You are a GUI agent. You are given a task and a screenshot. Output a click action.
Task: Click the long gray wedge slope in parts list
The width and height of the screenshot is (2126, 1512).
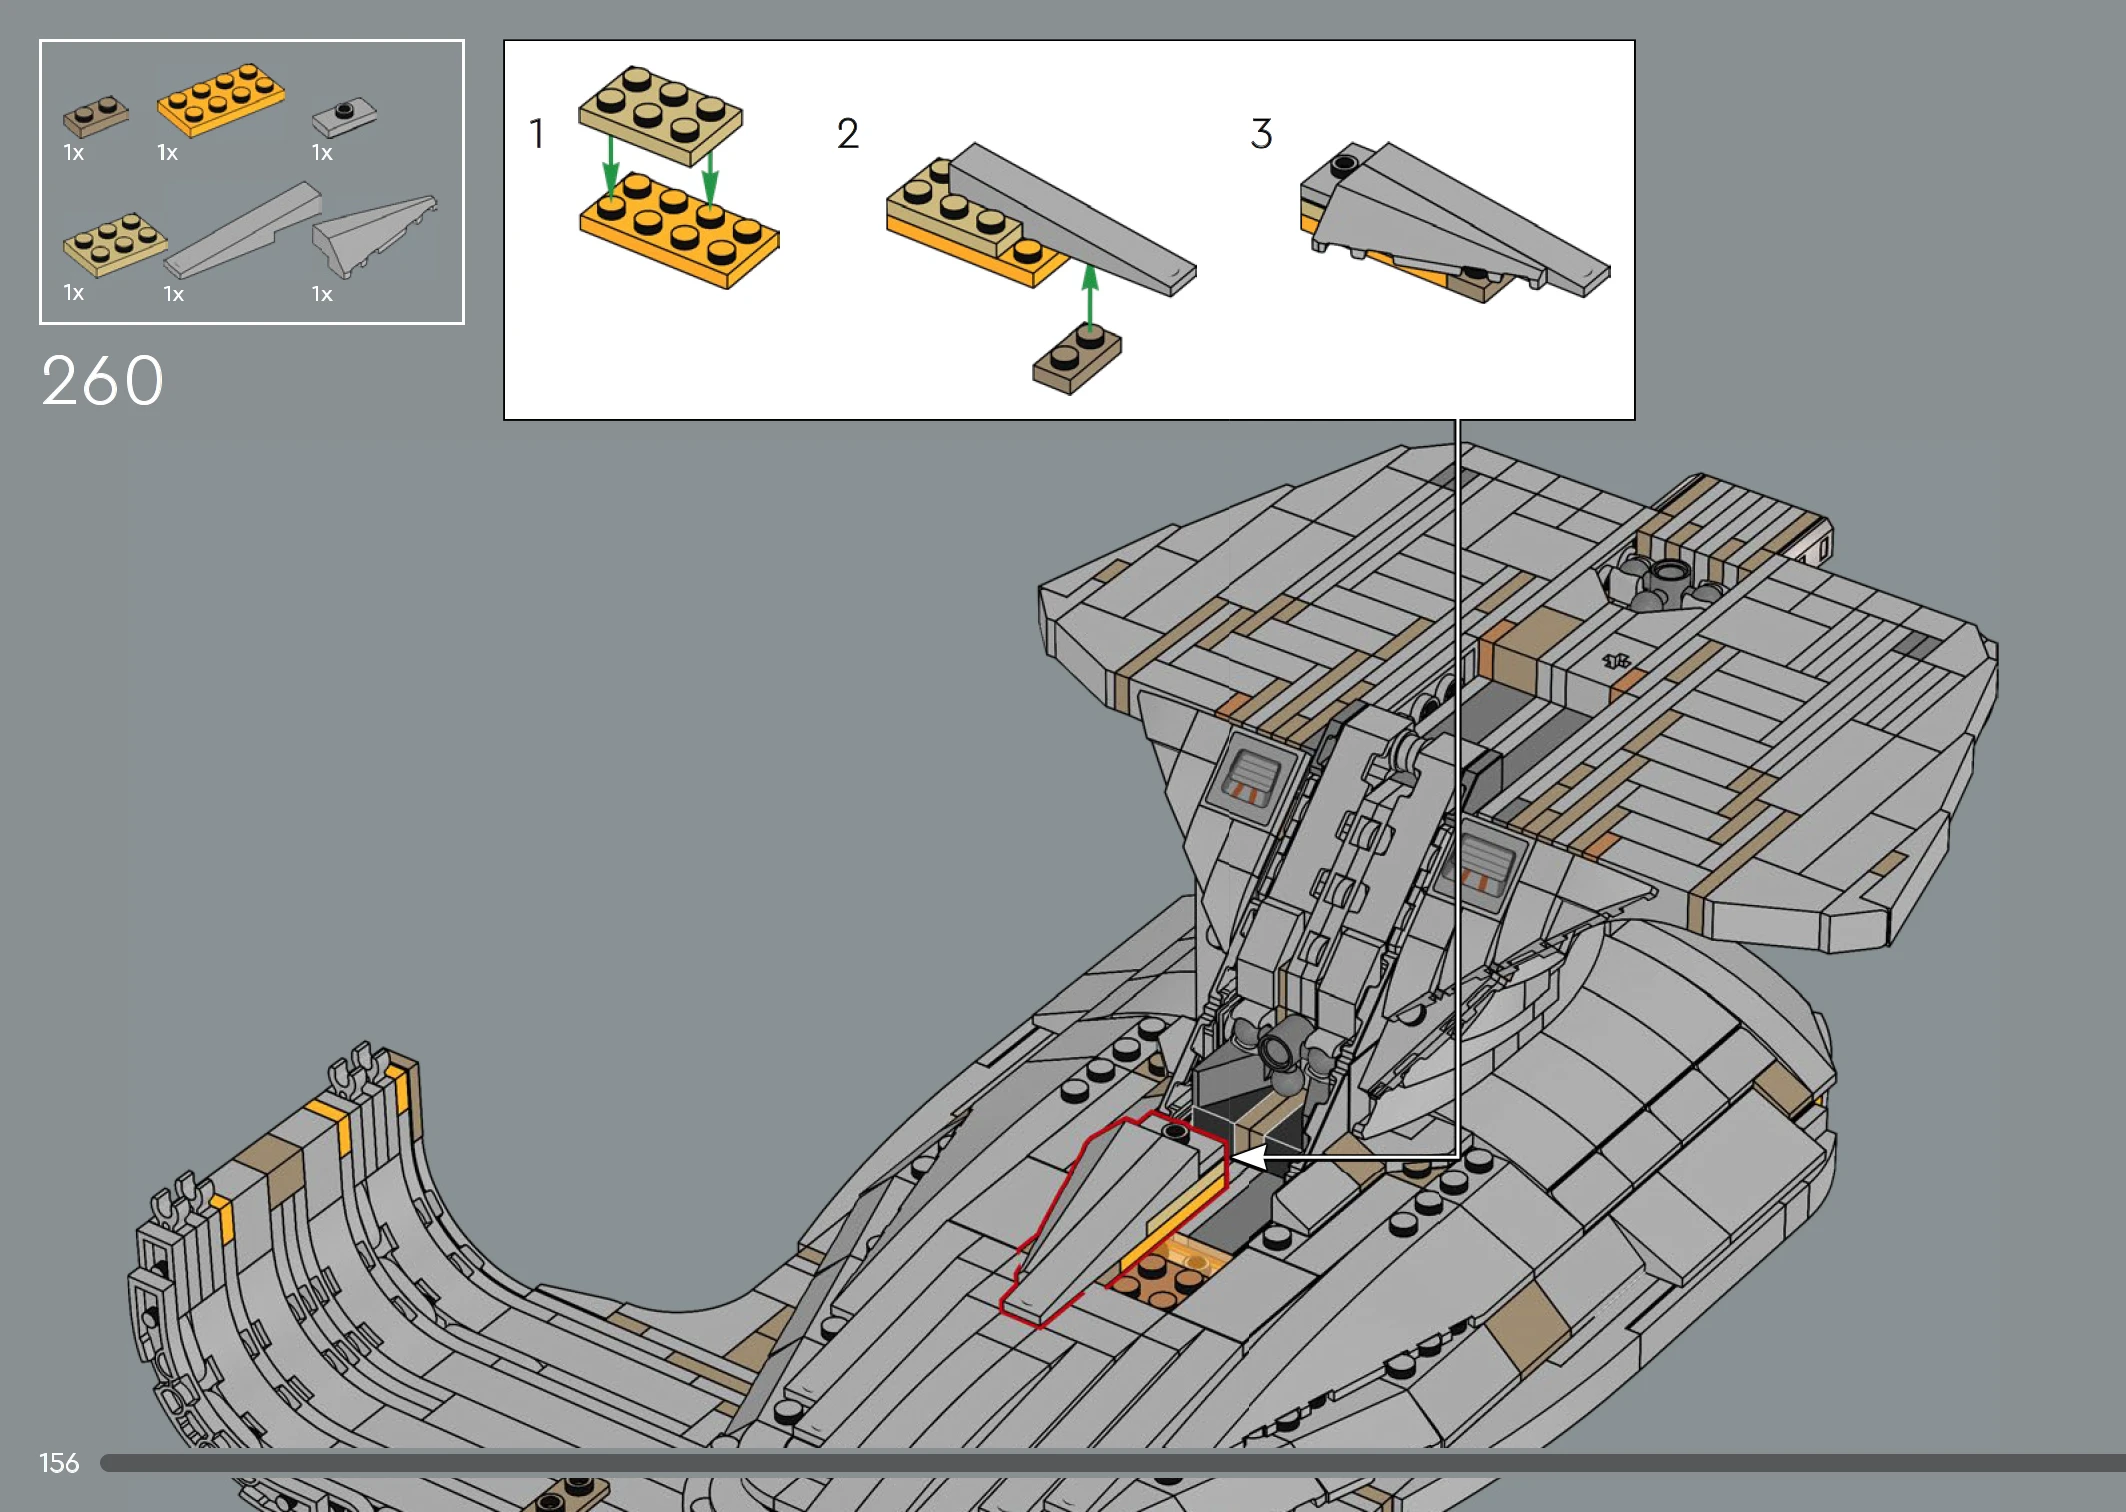[243, 231]
